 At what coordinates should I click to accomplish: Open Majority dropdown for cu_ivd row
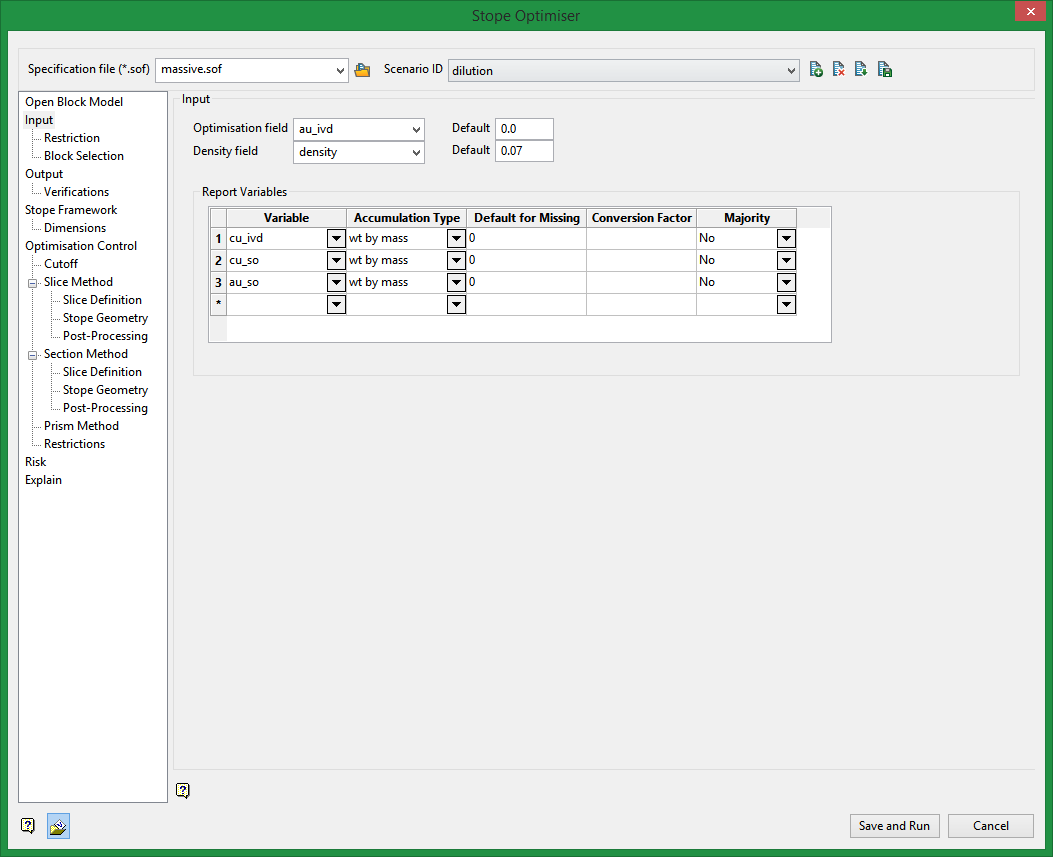point(786,238)
